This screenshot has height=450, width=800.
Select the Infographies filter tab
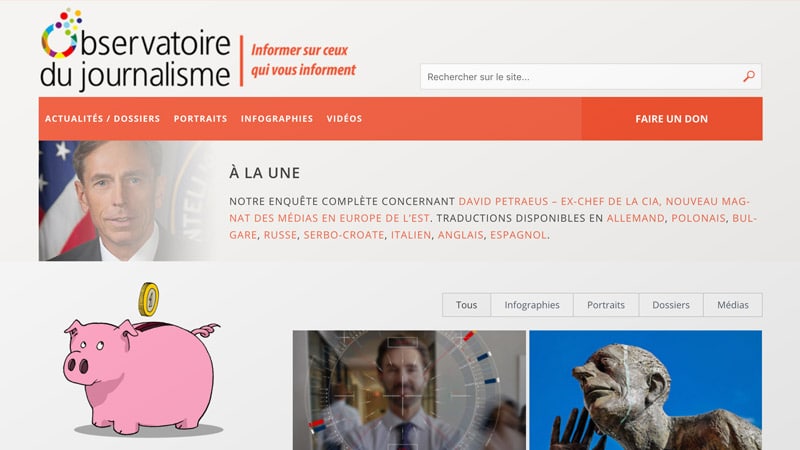tap(532, 305)
